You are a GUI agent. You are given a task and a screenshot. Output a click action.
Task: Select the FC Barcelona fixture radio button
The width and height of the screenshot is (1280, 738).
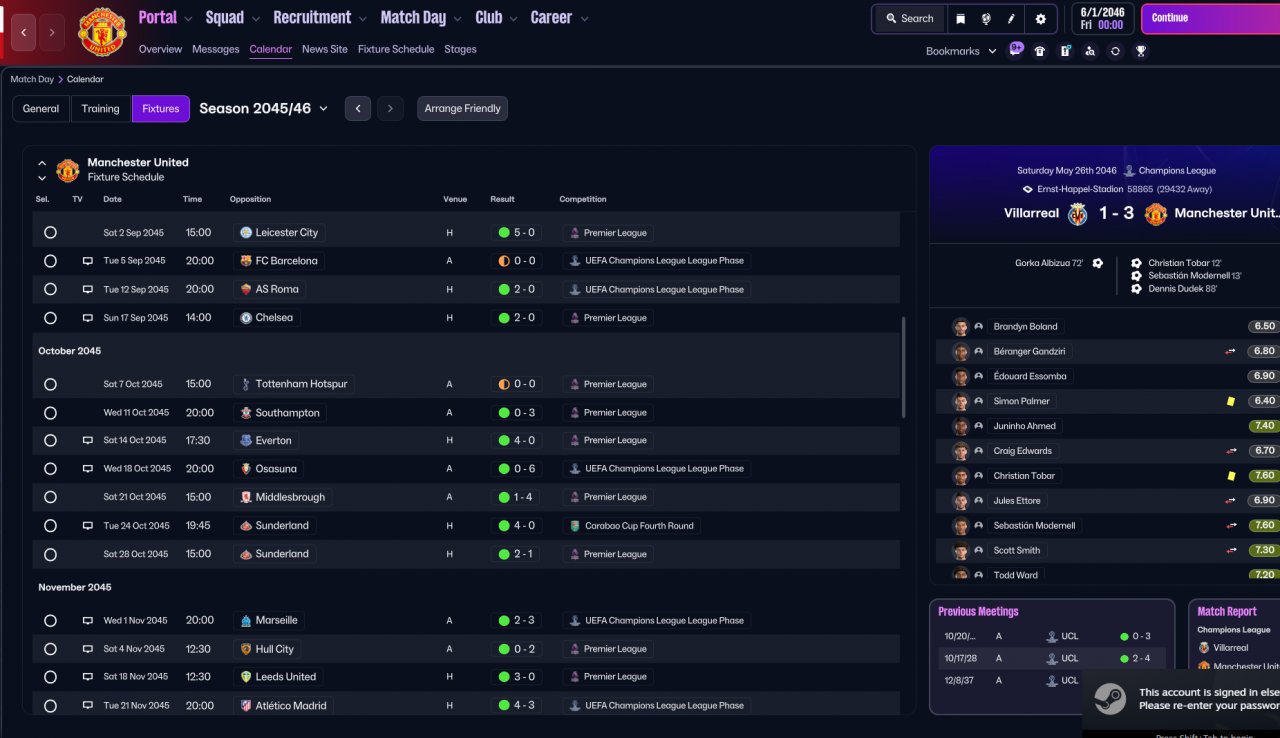coord(50,261)
